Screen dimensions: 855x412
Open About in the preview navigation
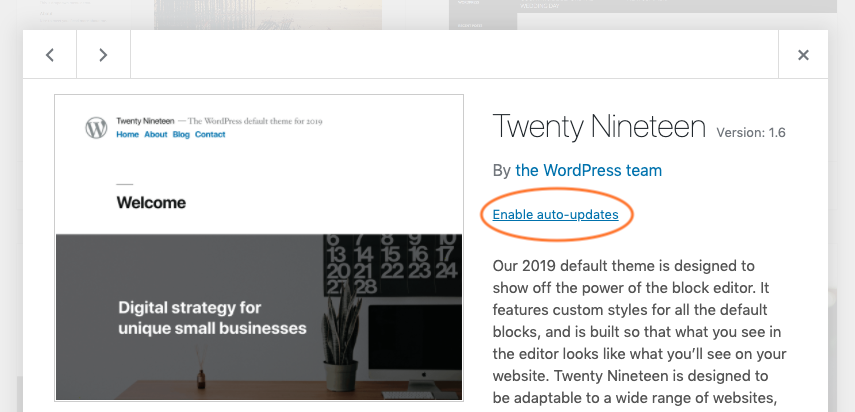tap(155, 134)
